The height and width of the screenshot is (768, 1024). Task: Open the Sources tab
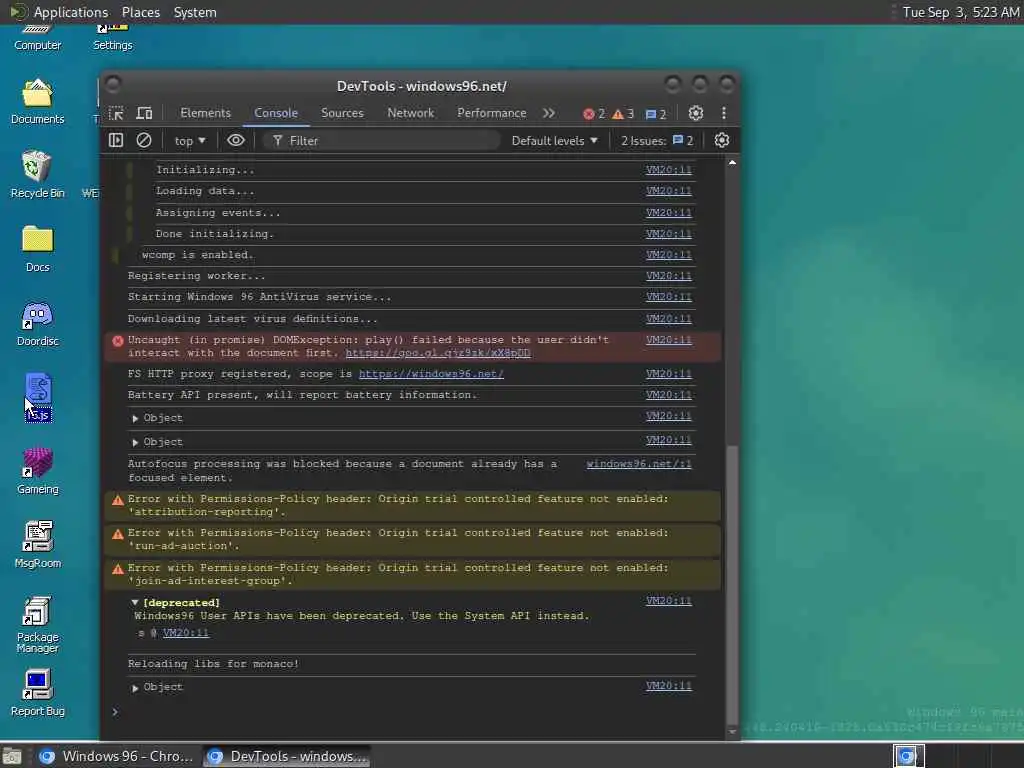tap(342, 113)
